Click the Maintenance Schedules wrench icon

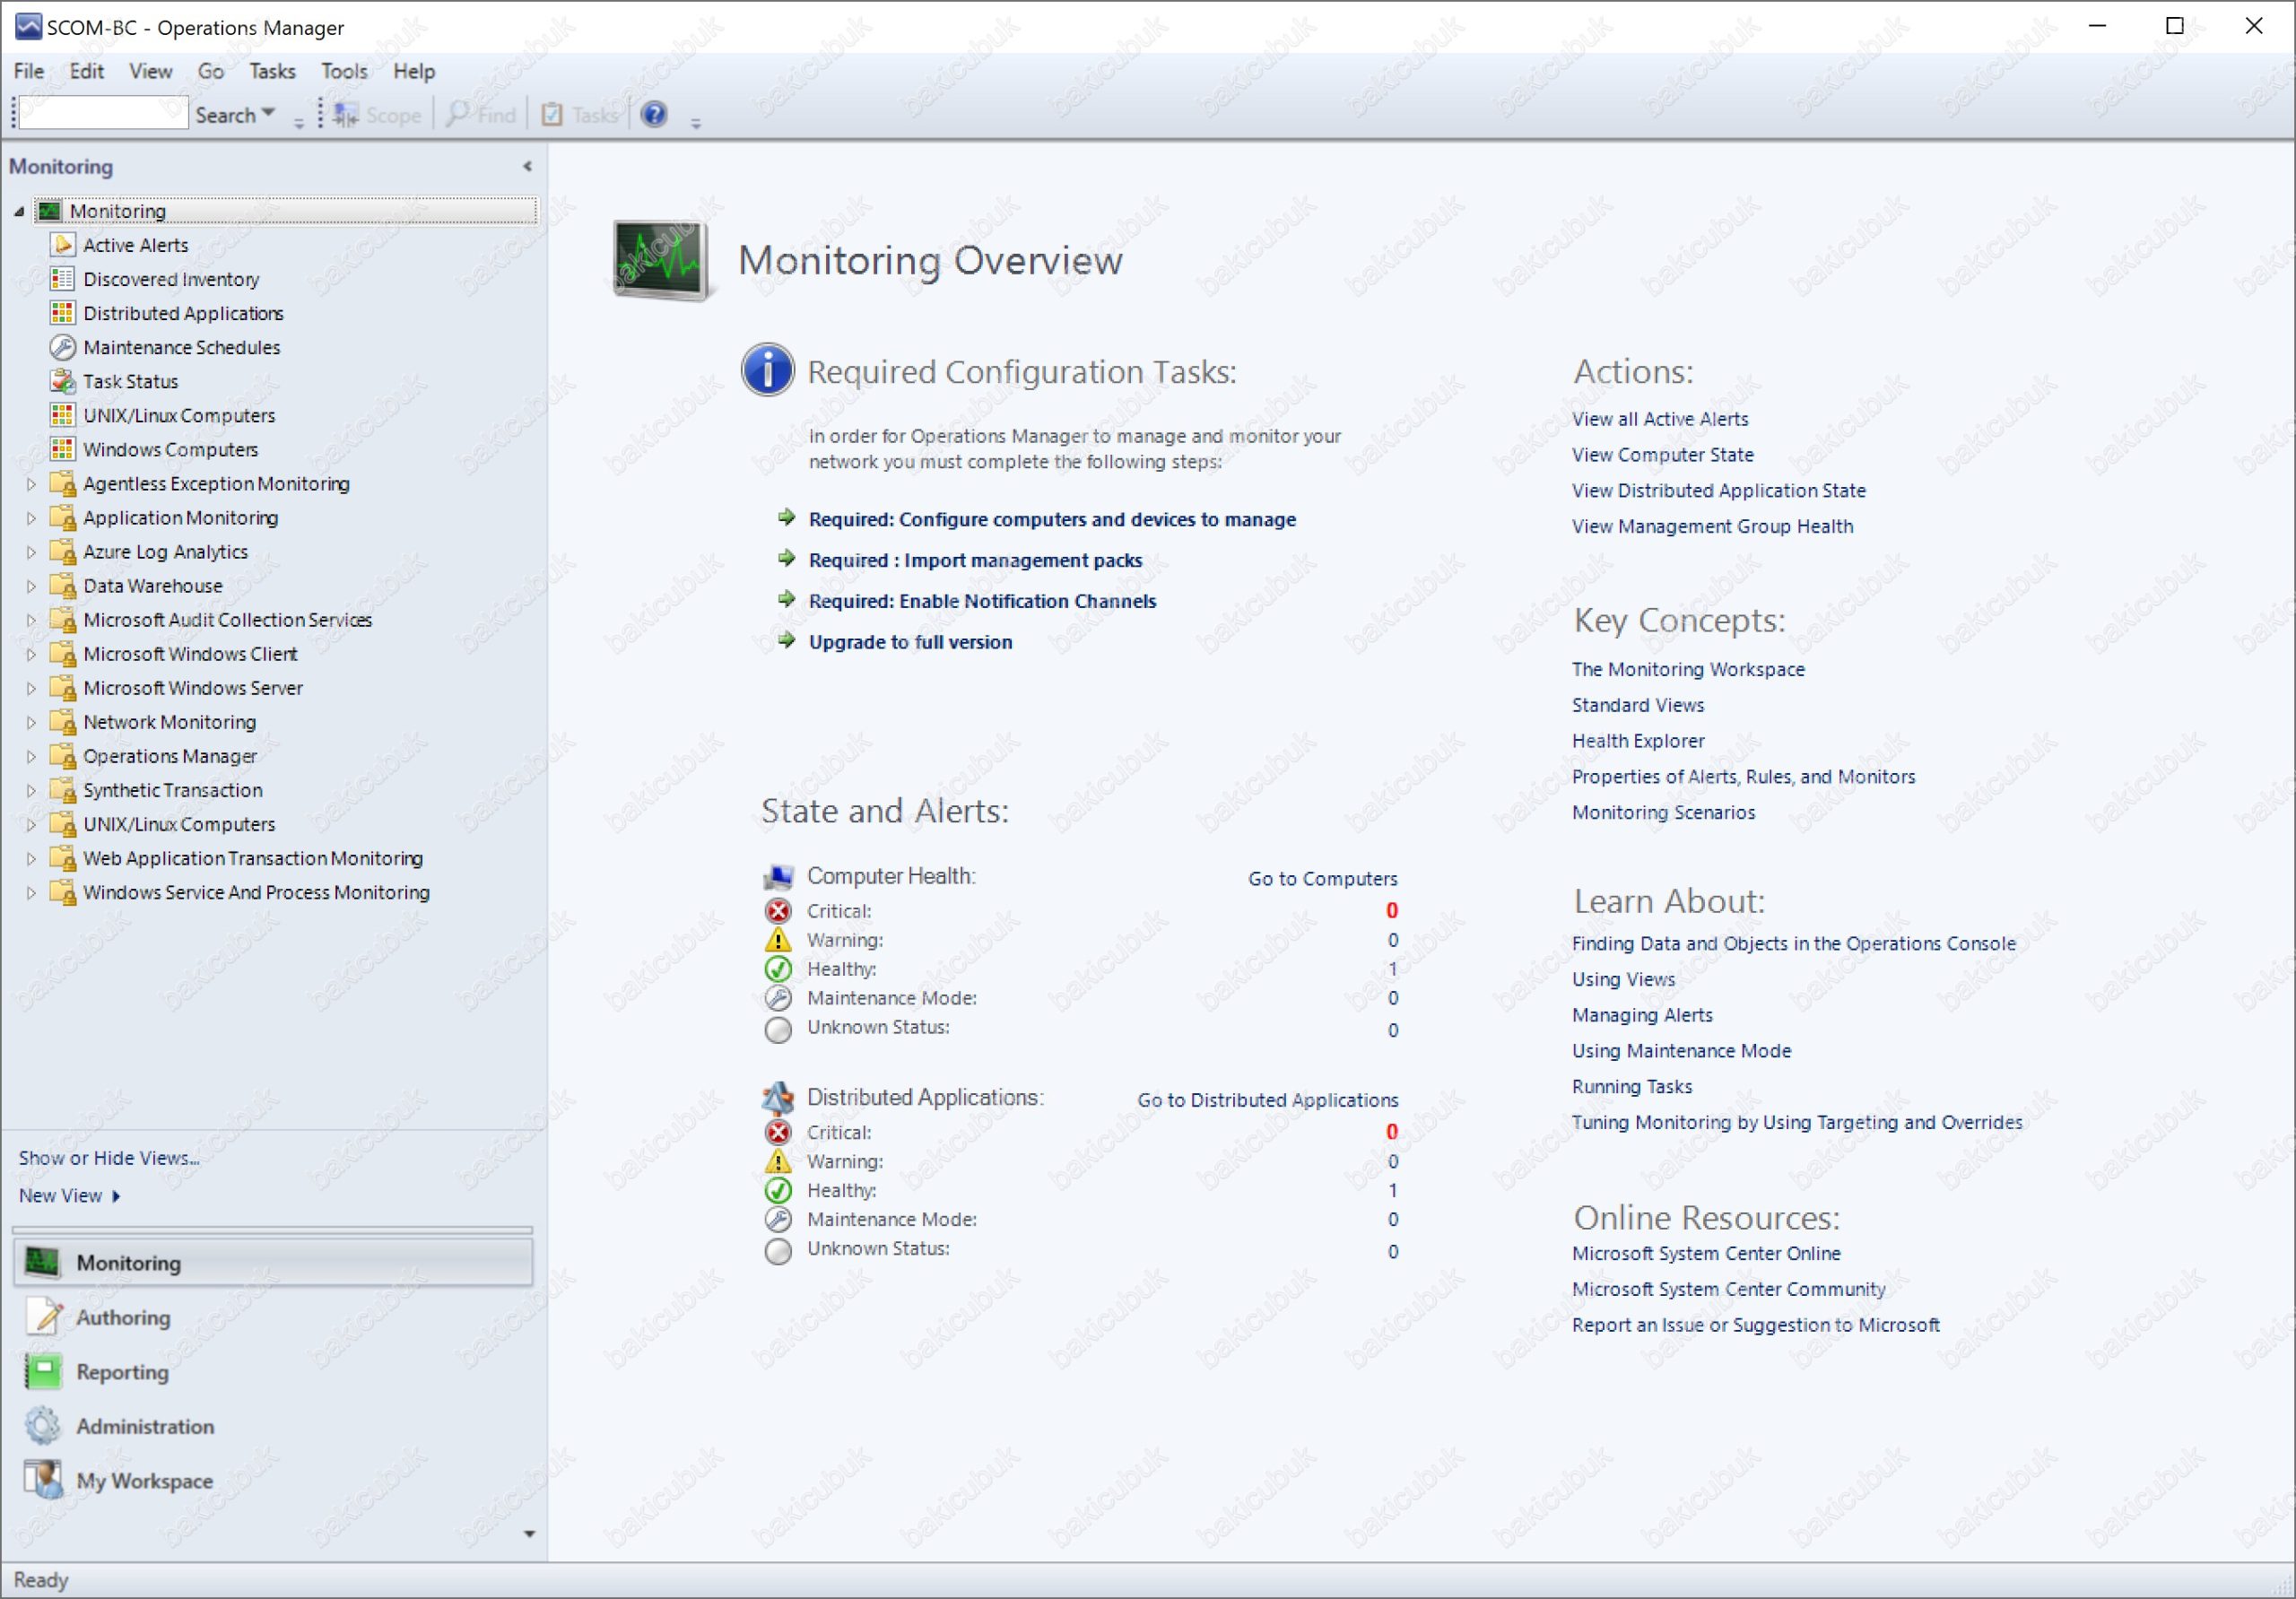[x=63, y=347]
